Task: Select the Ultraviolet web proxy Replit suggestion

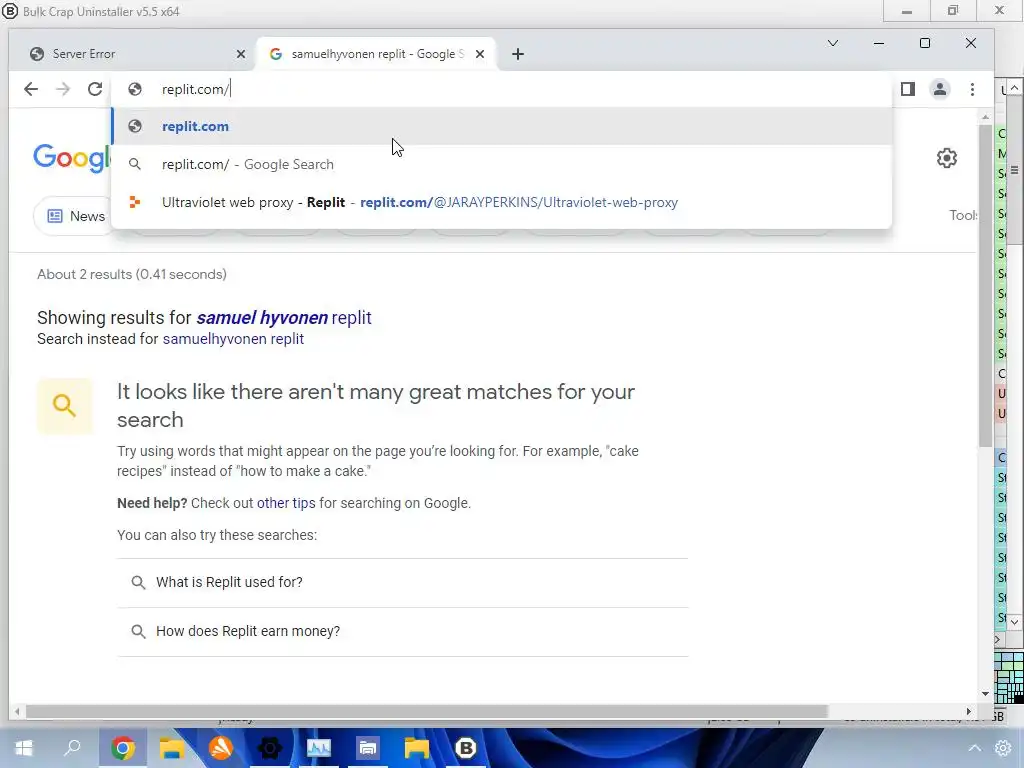Action: click(x=502, y=202)
